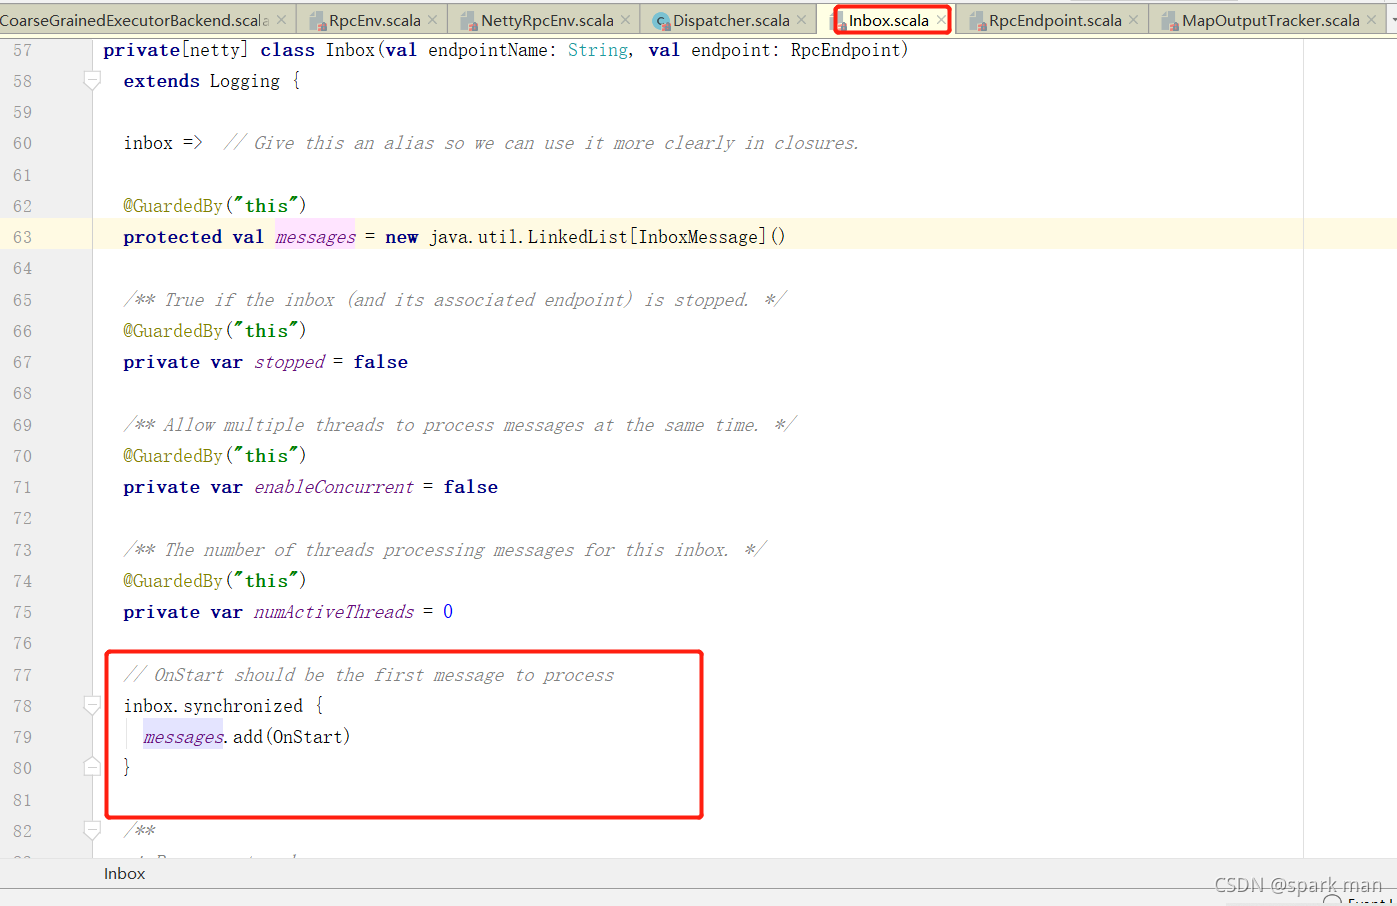The image size is (1397, 906).
Task: Click the 'stopped' variable name
Action: (289, 362)
